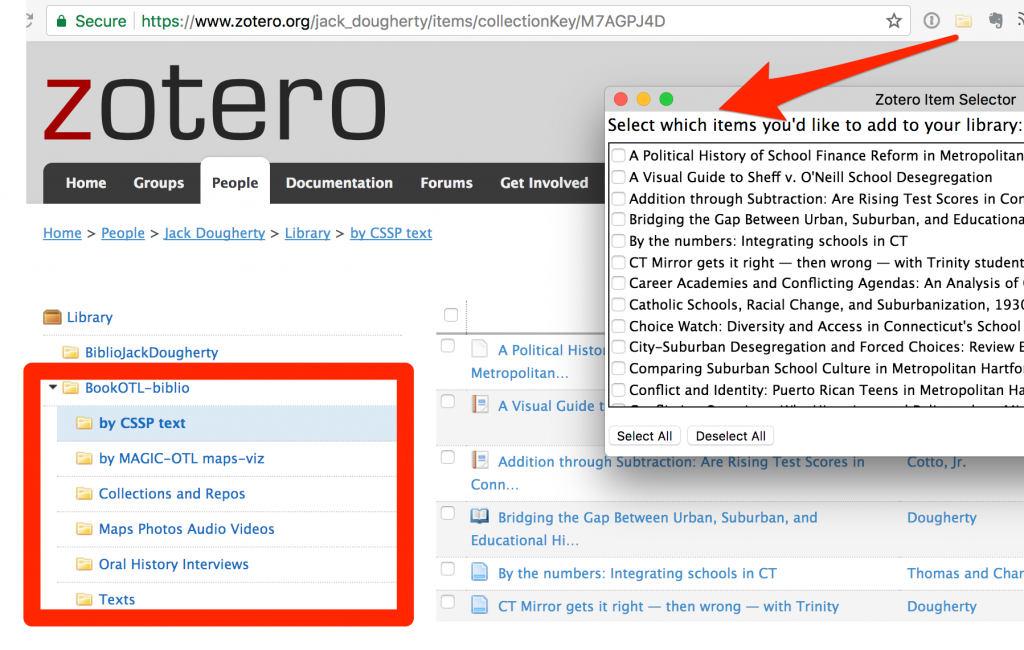Open Dougherty creator link in CT Mirror row
Screen dimensions: 1024x650
(942, 606)
